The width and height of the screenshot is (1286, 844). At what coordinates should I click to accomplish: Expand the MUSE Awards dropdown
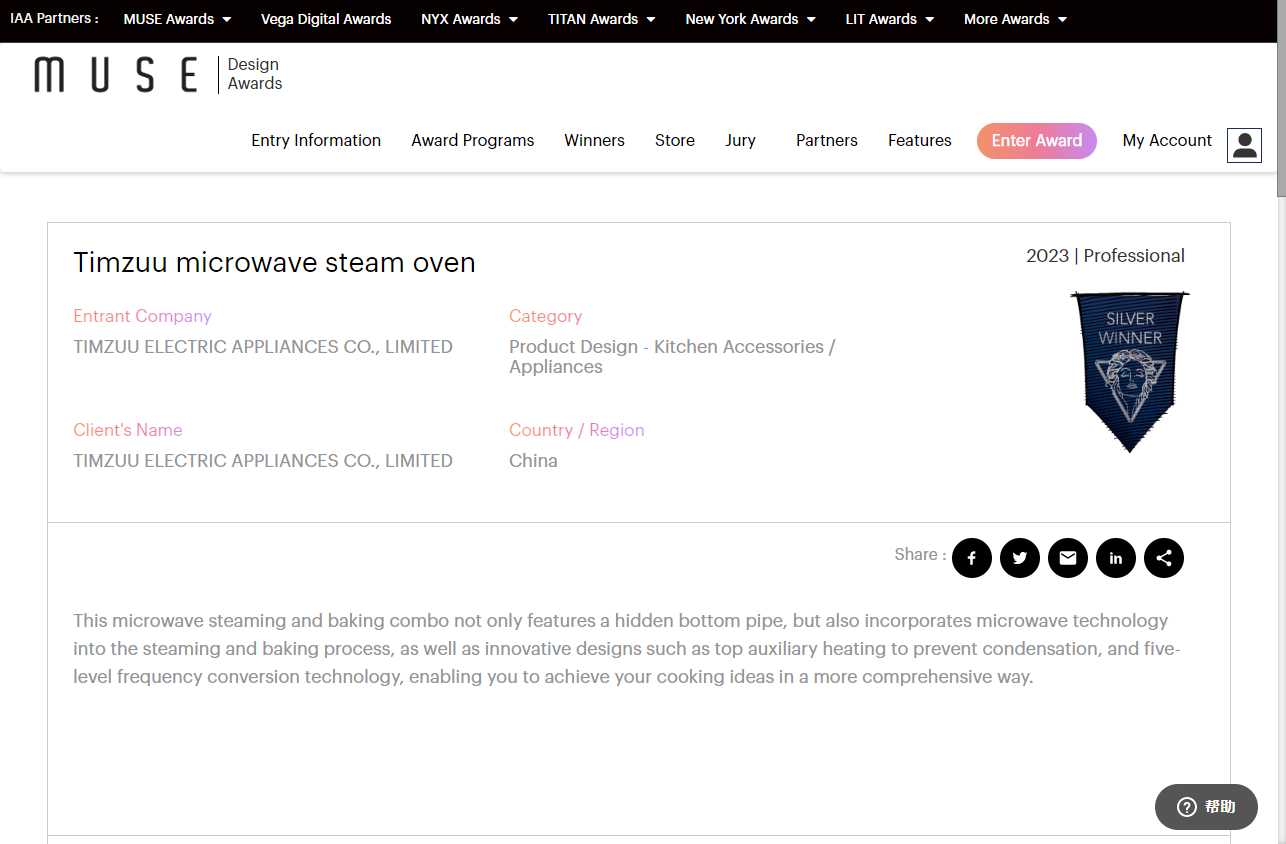pos(177,19)
